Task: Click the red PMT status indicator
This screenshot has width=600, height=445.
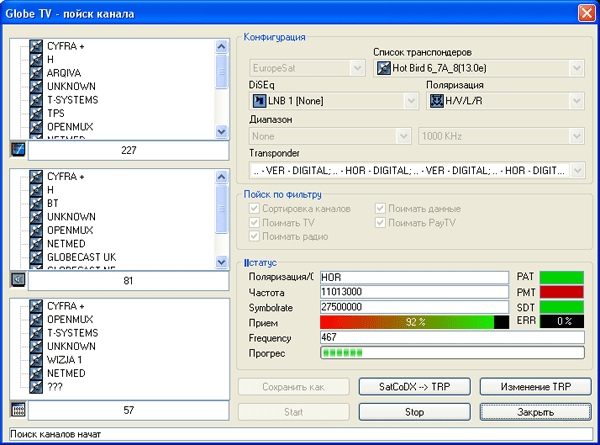Action: (x=562, y=292)
